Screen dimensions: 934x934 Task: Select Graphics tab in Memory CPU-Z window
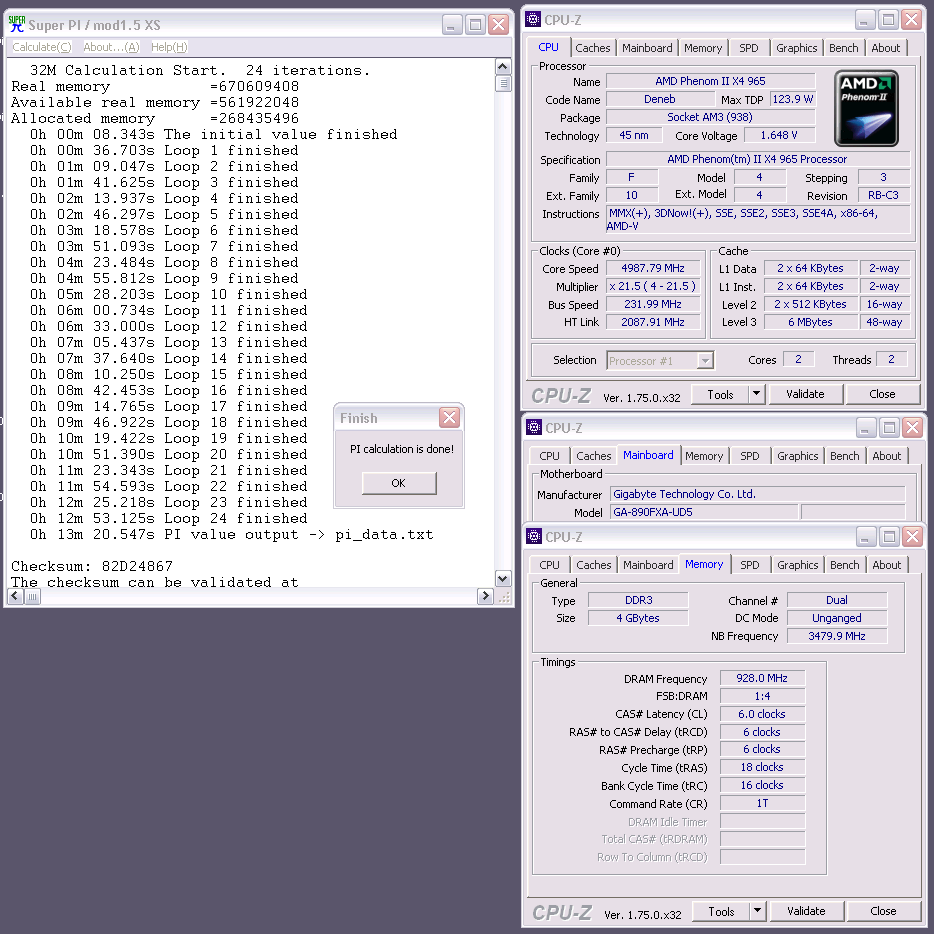[798, 565]
